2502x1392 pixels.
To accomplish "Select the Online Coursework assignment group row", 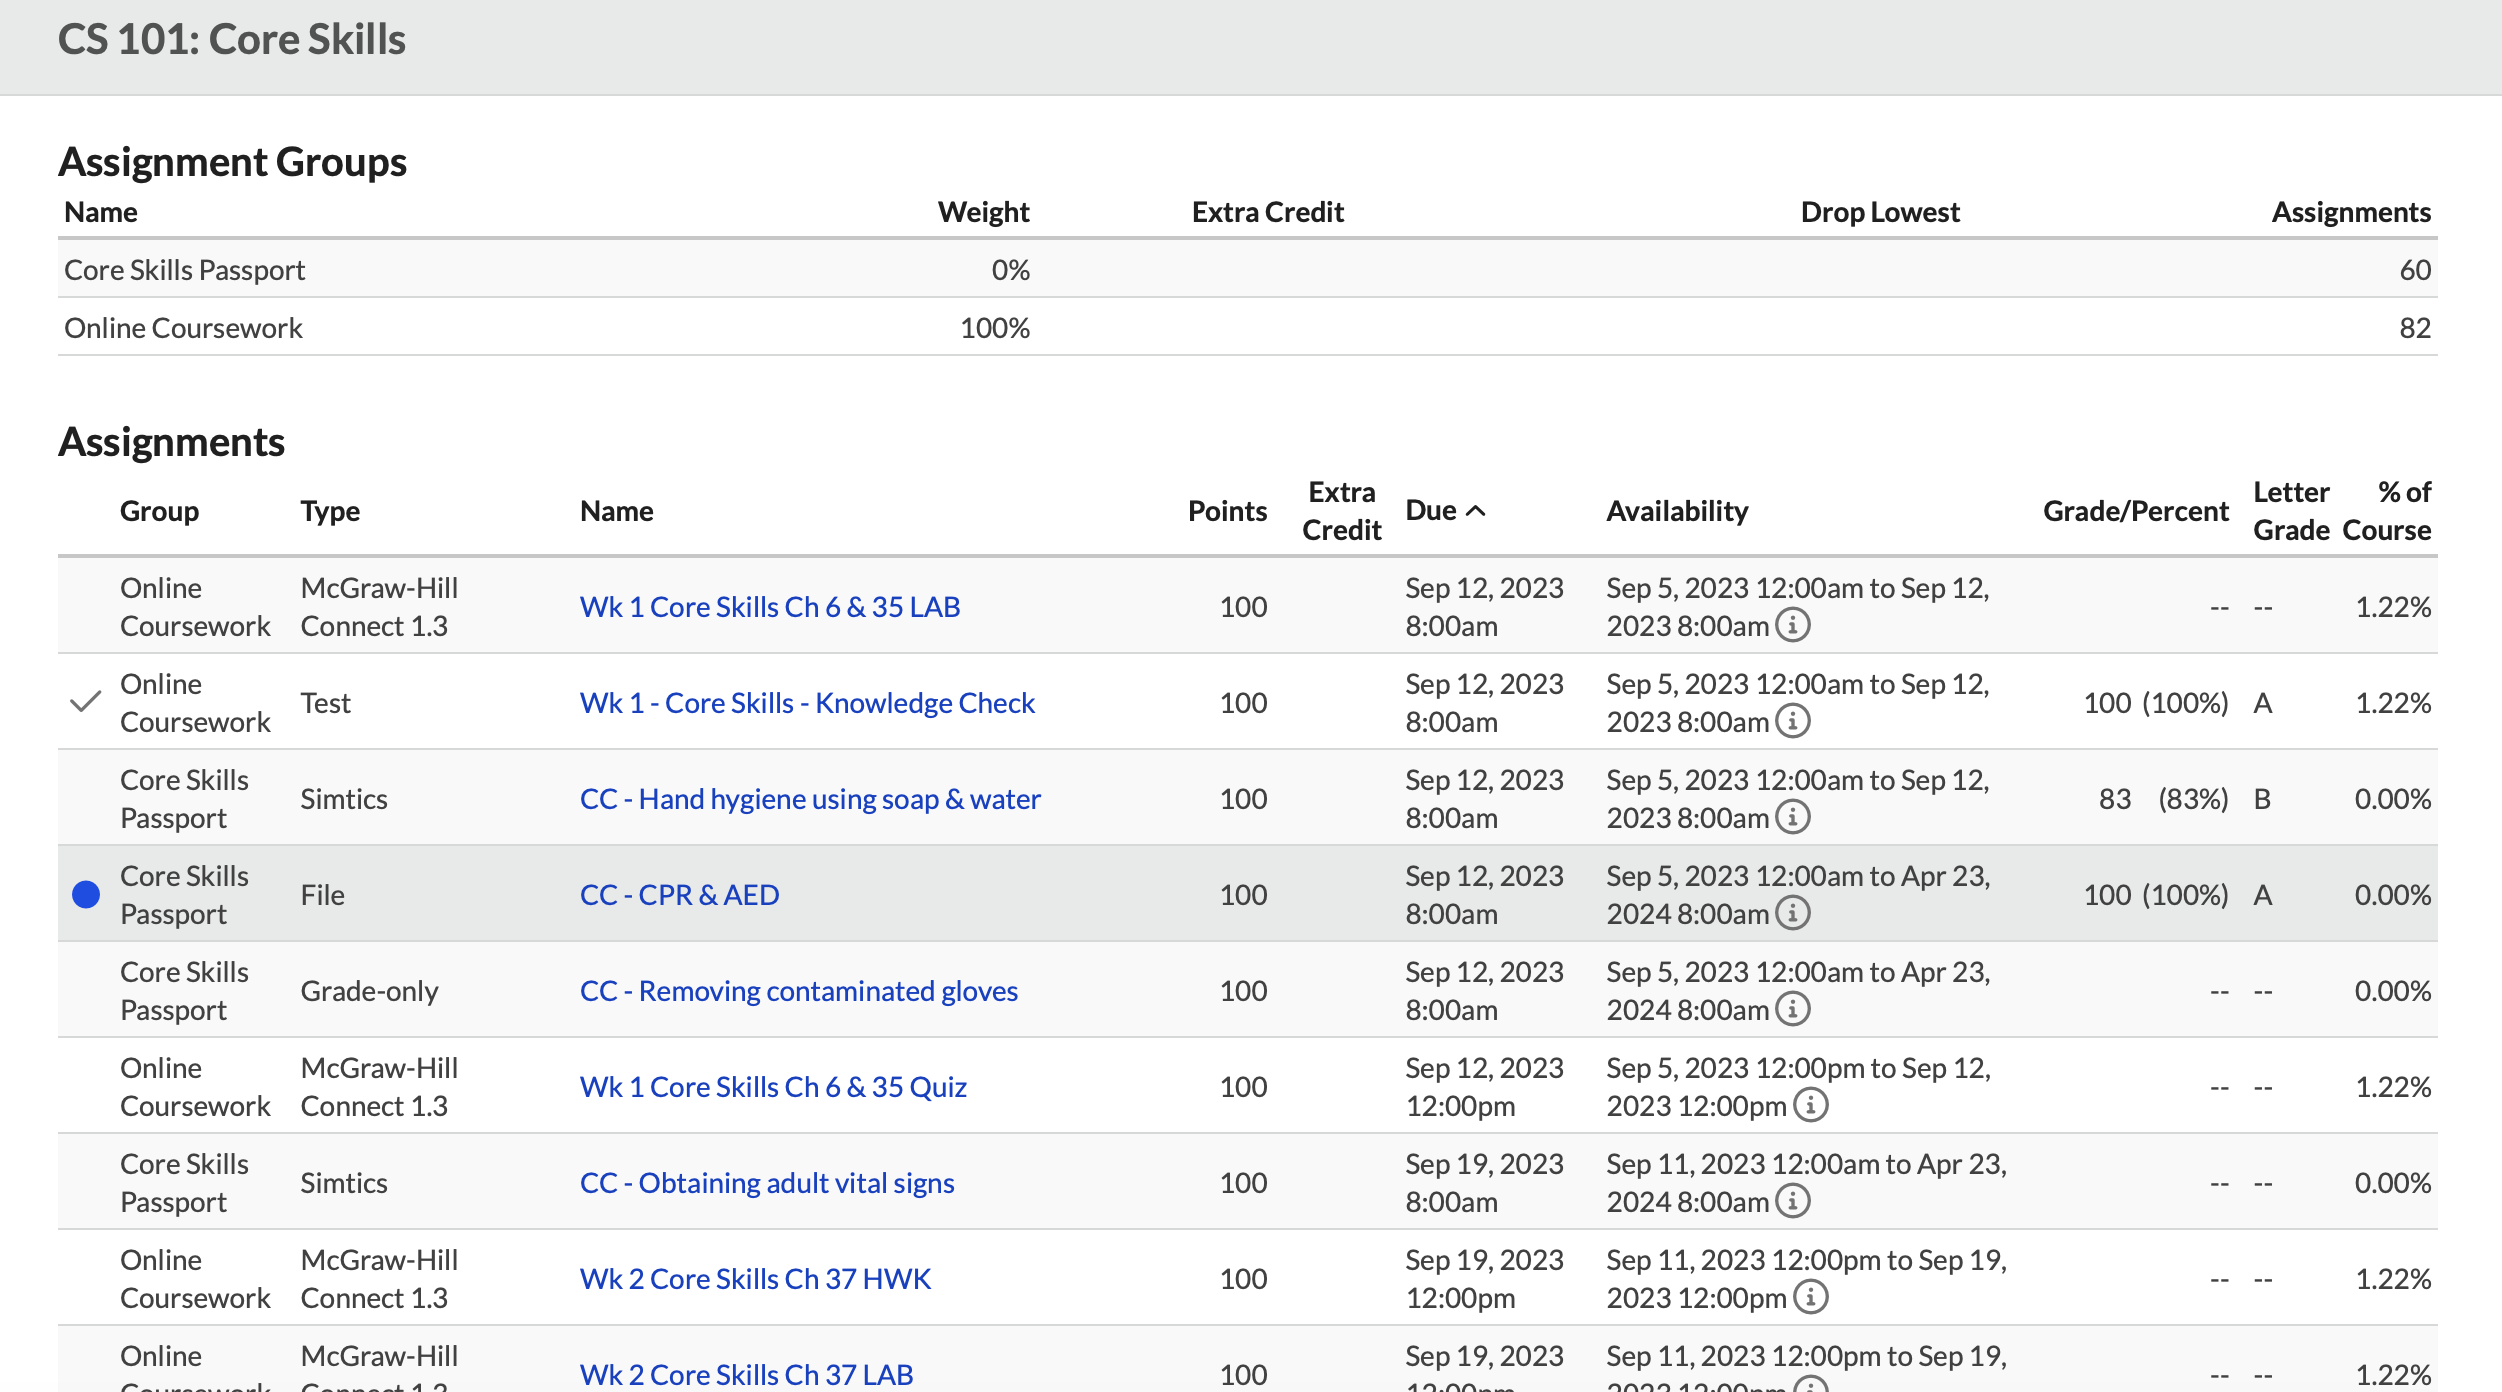I will [183, 328].
